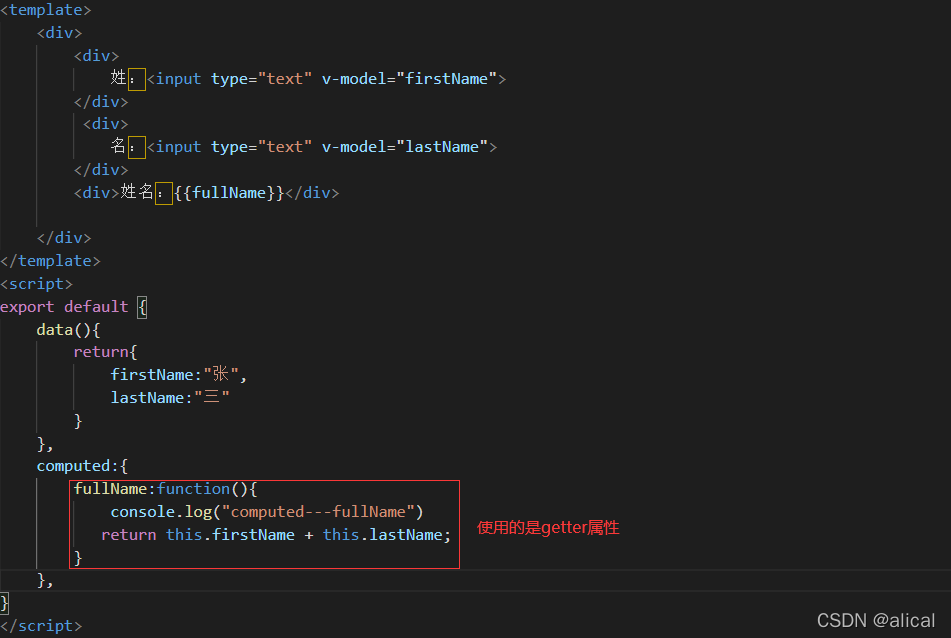Viewport: 951px width, 638px height.
Task: Click the v-model="lastName" attribute
Action: (x=404, y=147)
